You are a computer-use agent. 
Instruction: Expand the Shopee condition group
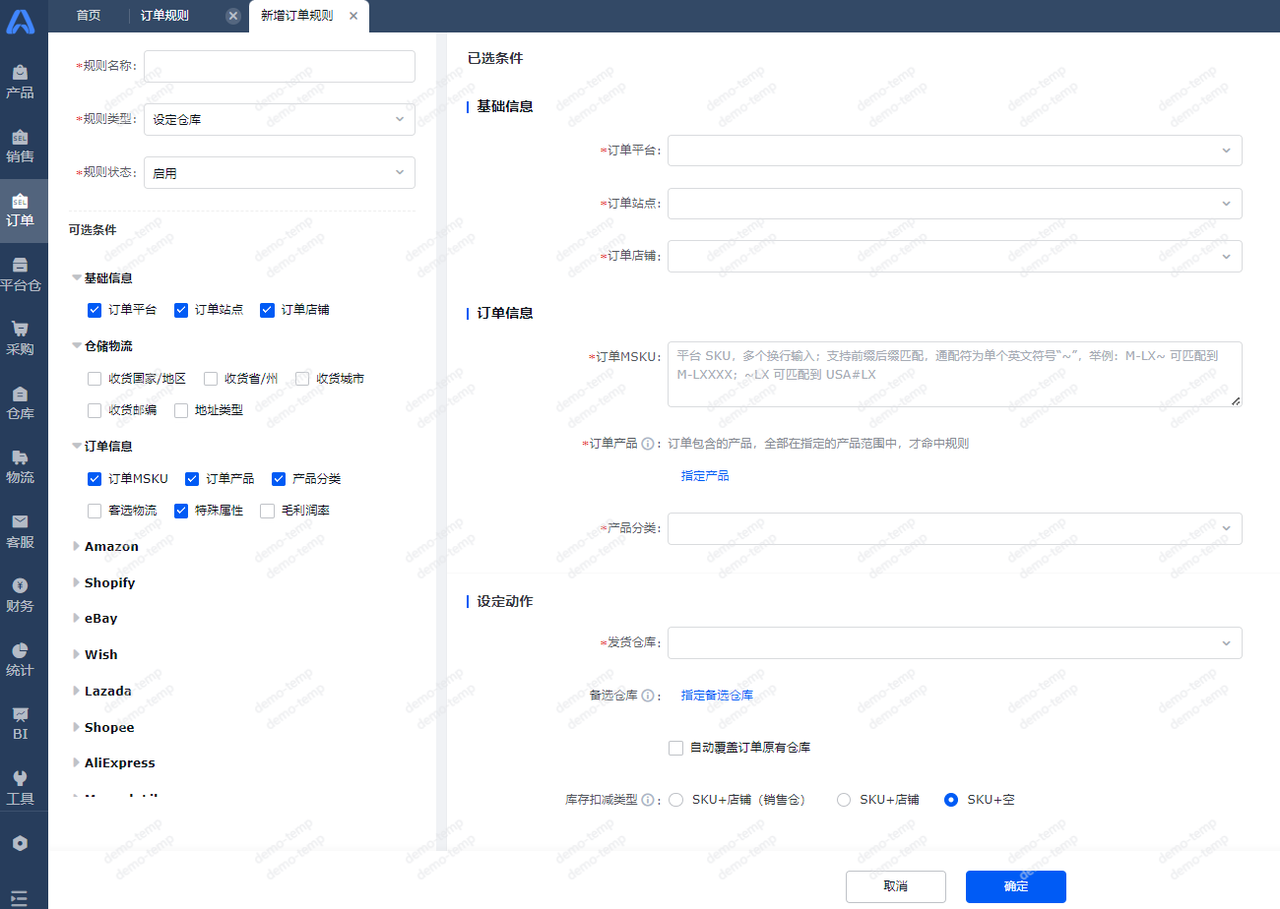(x=77, y=727)
